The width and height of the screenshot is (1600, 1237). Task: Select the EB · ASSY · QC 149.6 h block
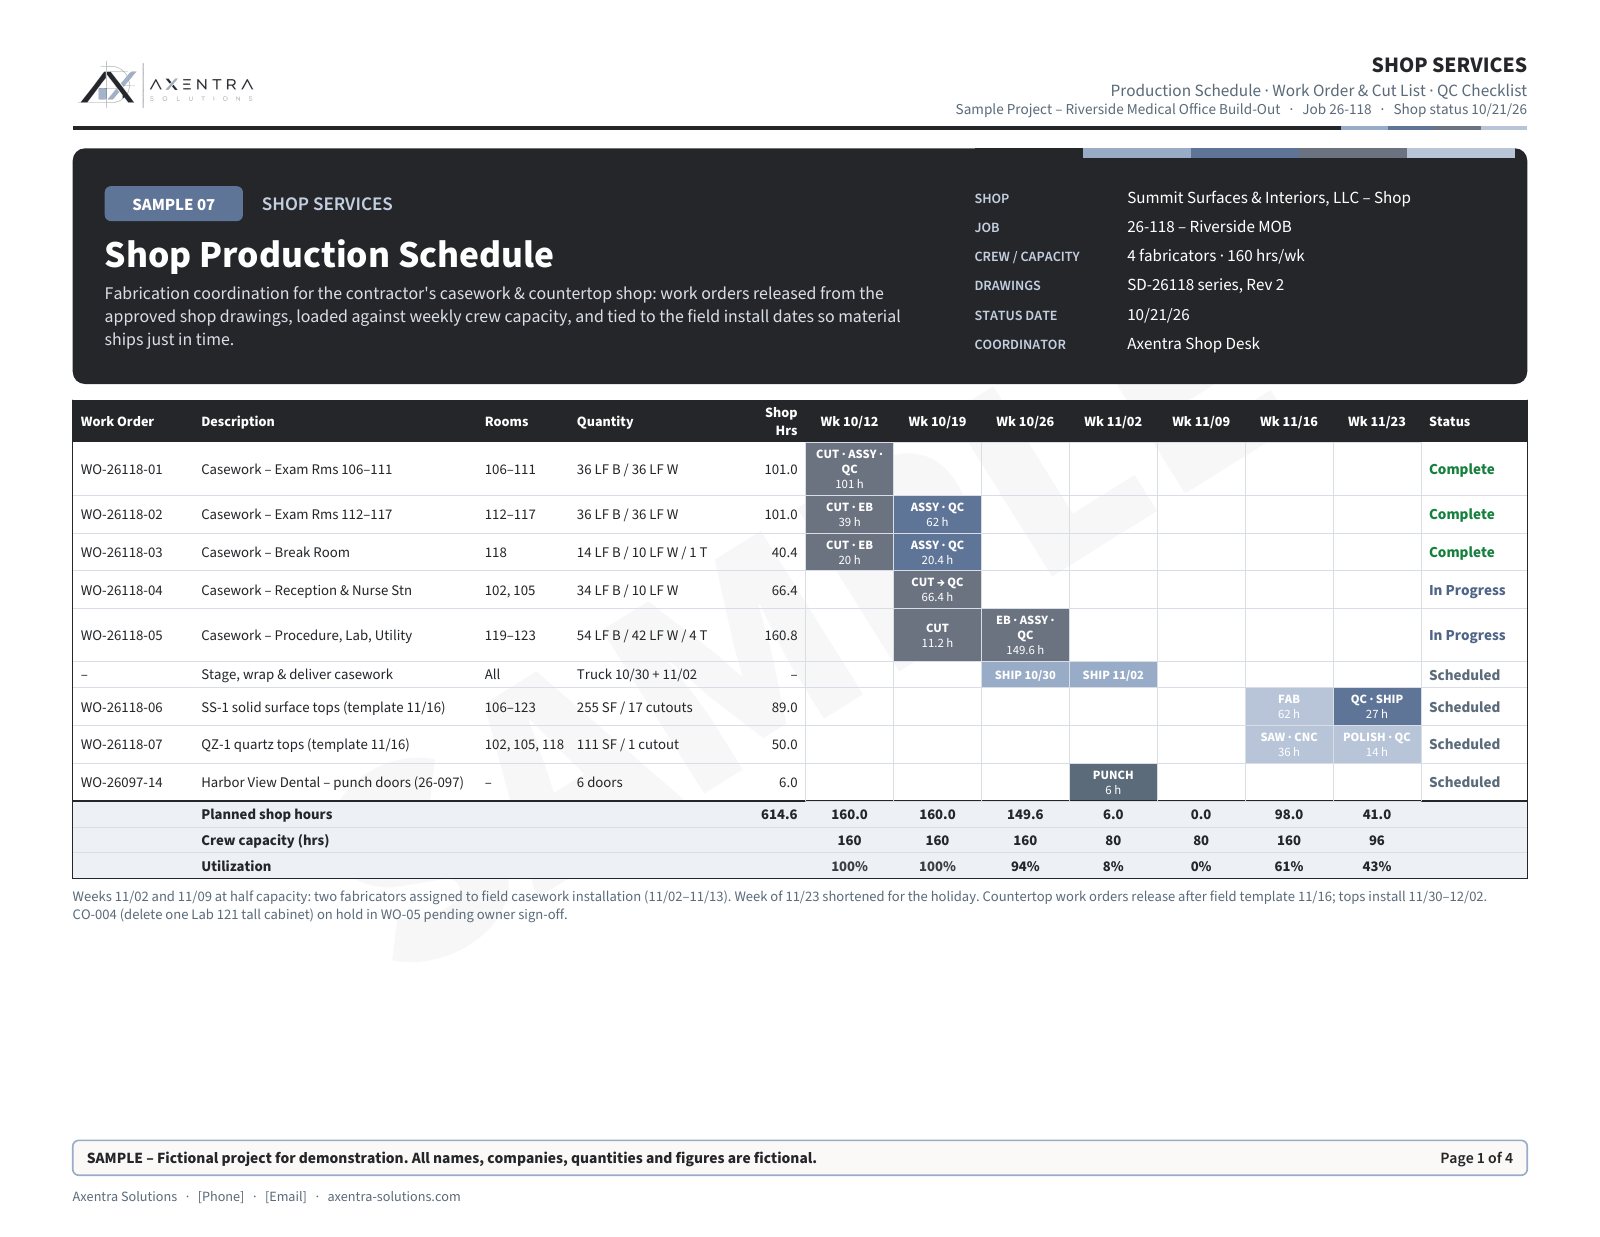[x=1025, y=635]
